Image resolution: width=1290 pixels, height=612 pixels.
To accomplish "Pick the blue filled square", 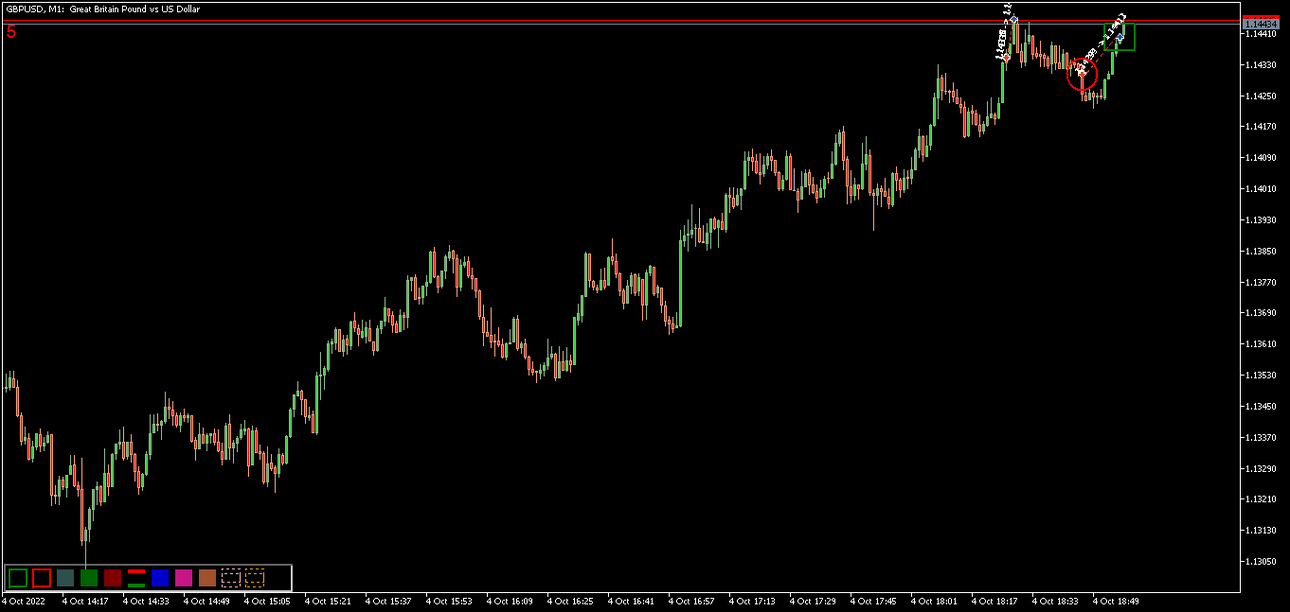I will point(160,577).
